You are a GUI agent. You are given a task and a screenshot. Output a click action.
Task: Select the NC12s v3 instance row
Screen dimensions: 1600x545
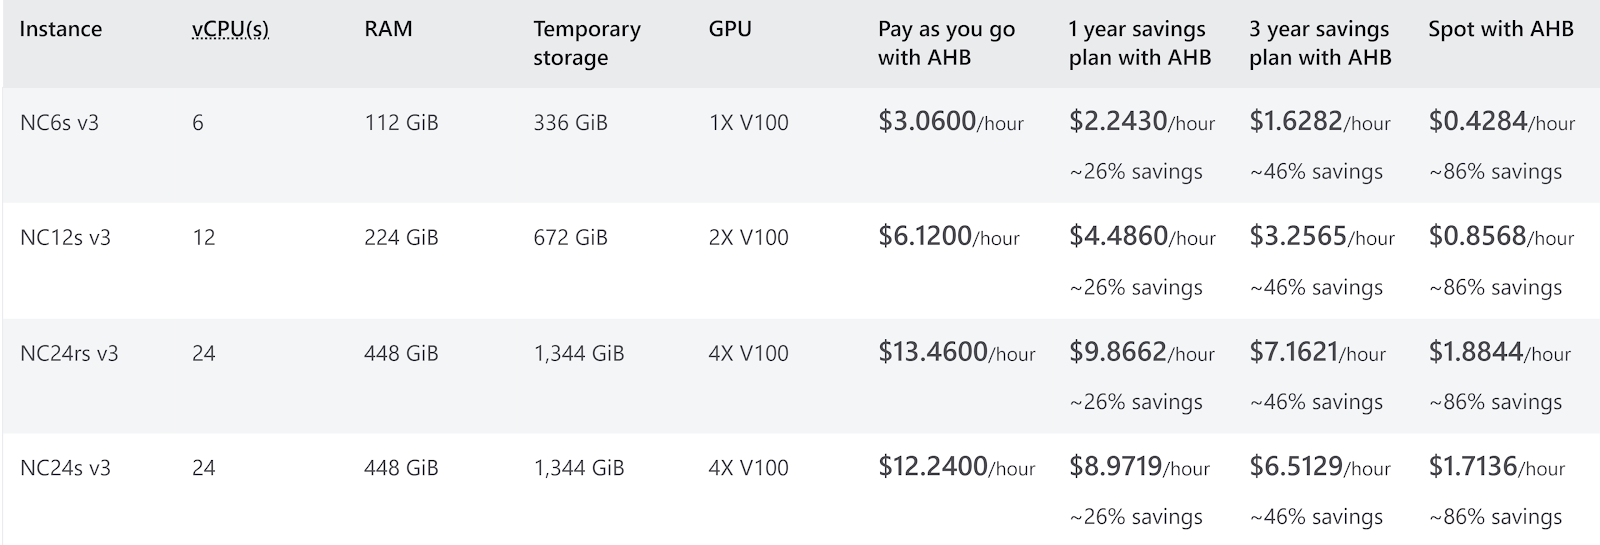pyautogui.click(x=800, y=261)
